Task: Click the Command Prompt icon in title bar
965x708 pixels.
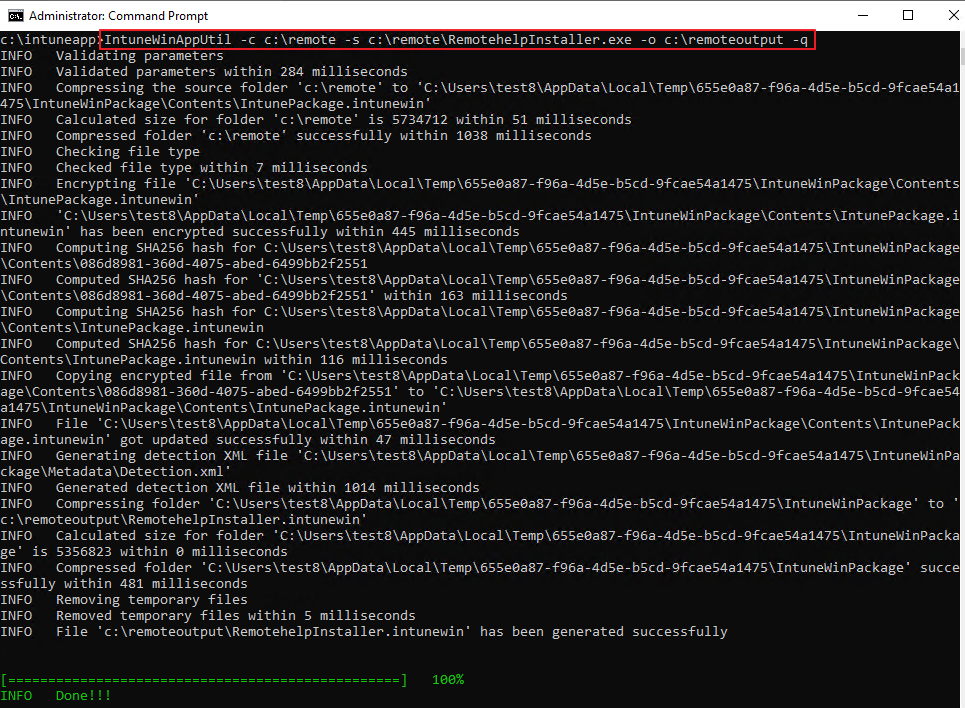Action: coord(15,15)
